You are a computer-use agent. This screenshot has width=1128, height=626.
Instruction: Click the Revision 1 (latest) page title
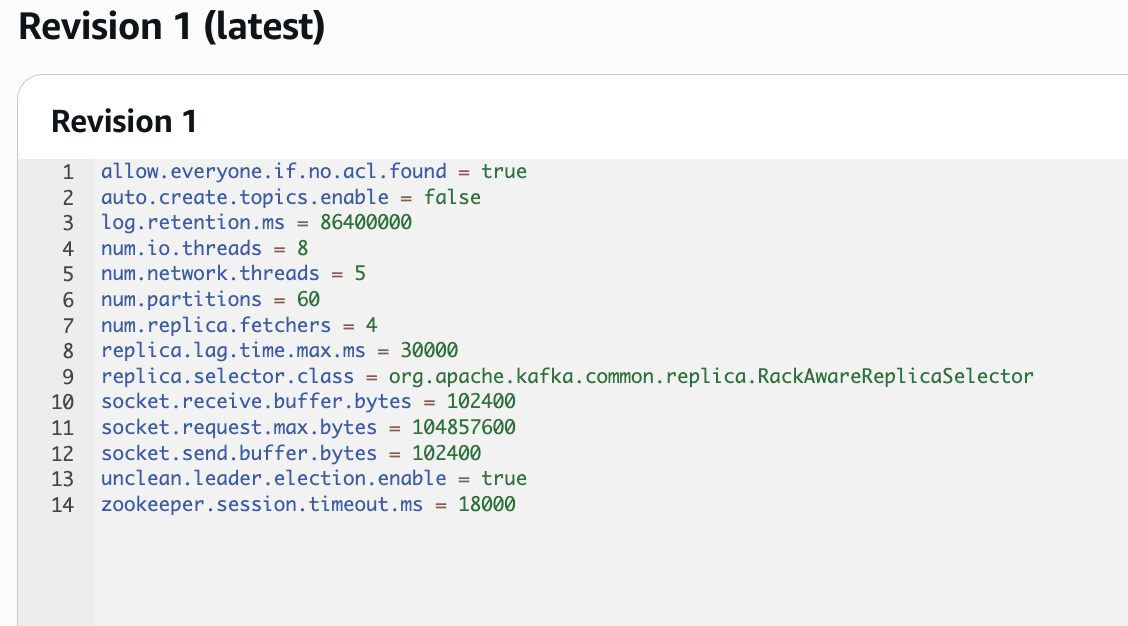pos(171,27)
